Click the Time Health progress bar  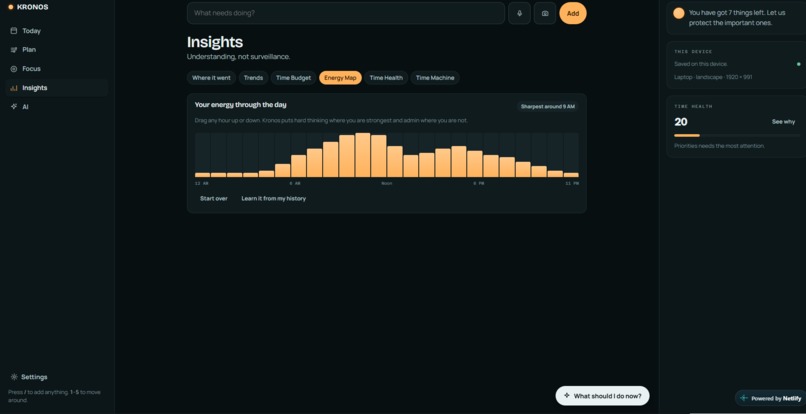pyautogui.click(x=737, y=135)
